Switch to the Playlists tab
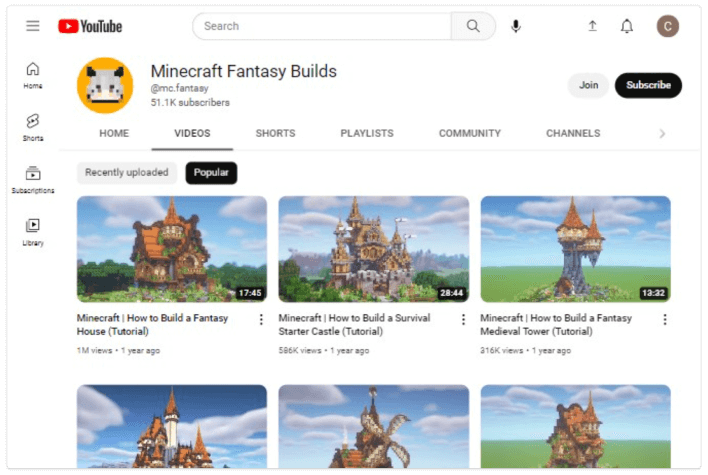 tap(366, 133)
